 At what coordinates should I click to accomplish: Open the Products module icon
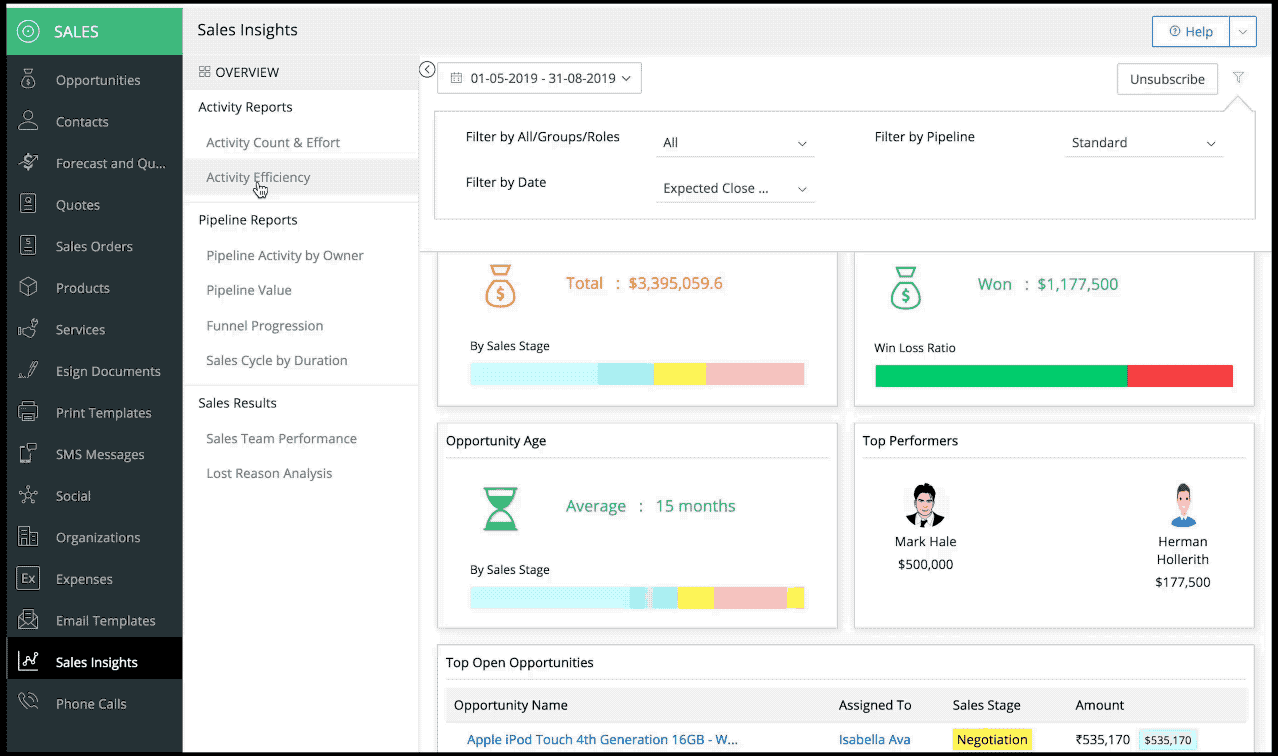[27, 287]
